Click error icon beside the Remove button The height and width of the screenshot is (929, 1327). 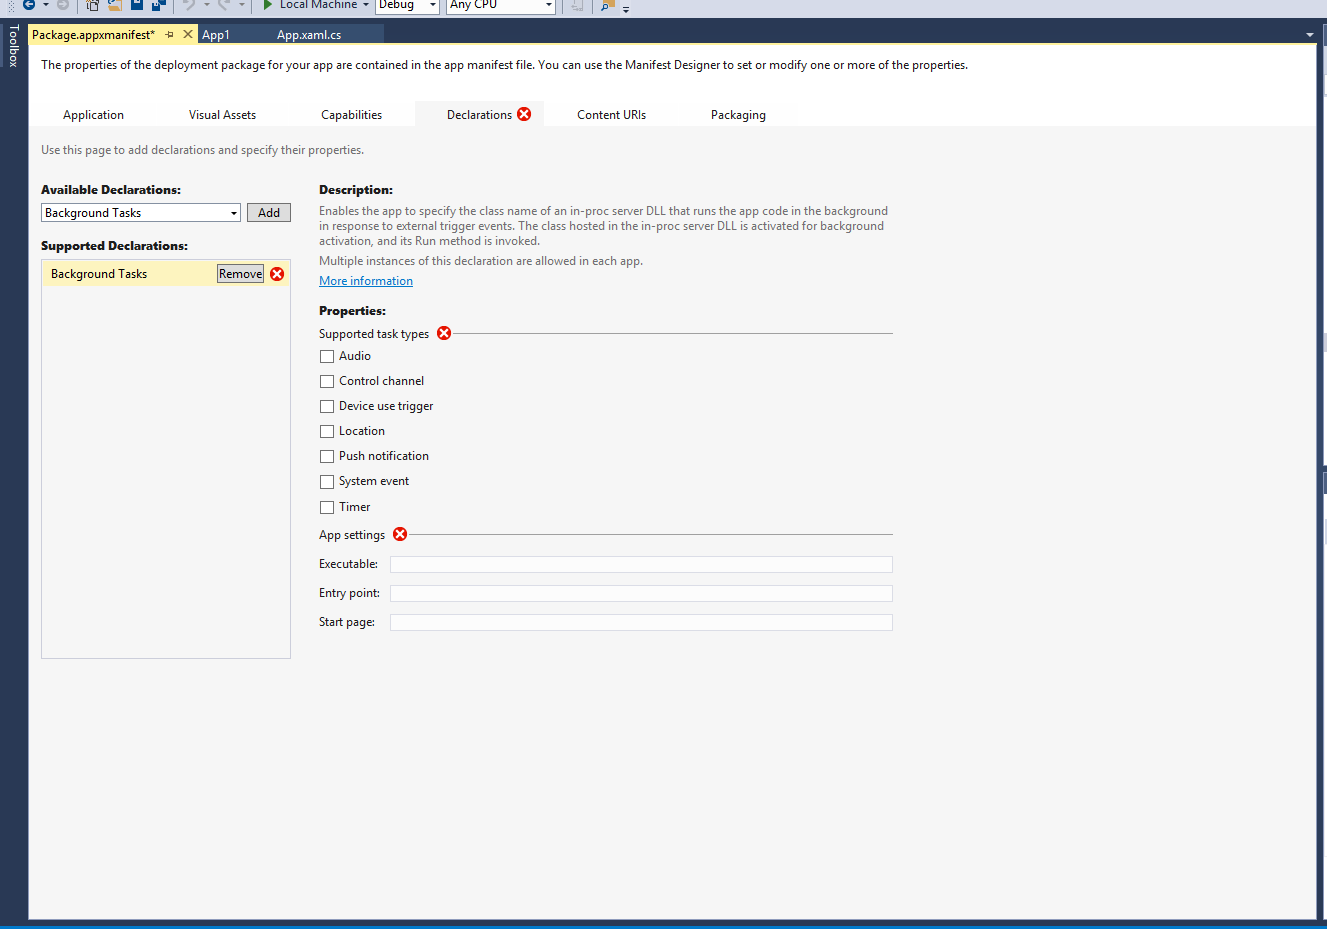[277, 274]
